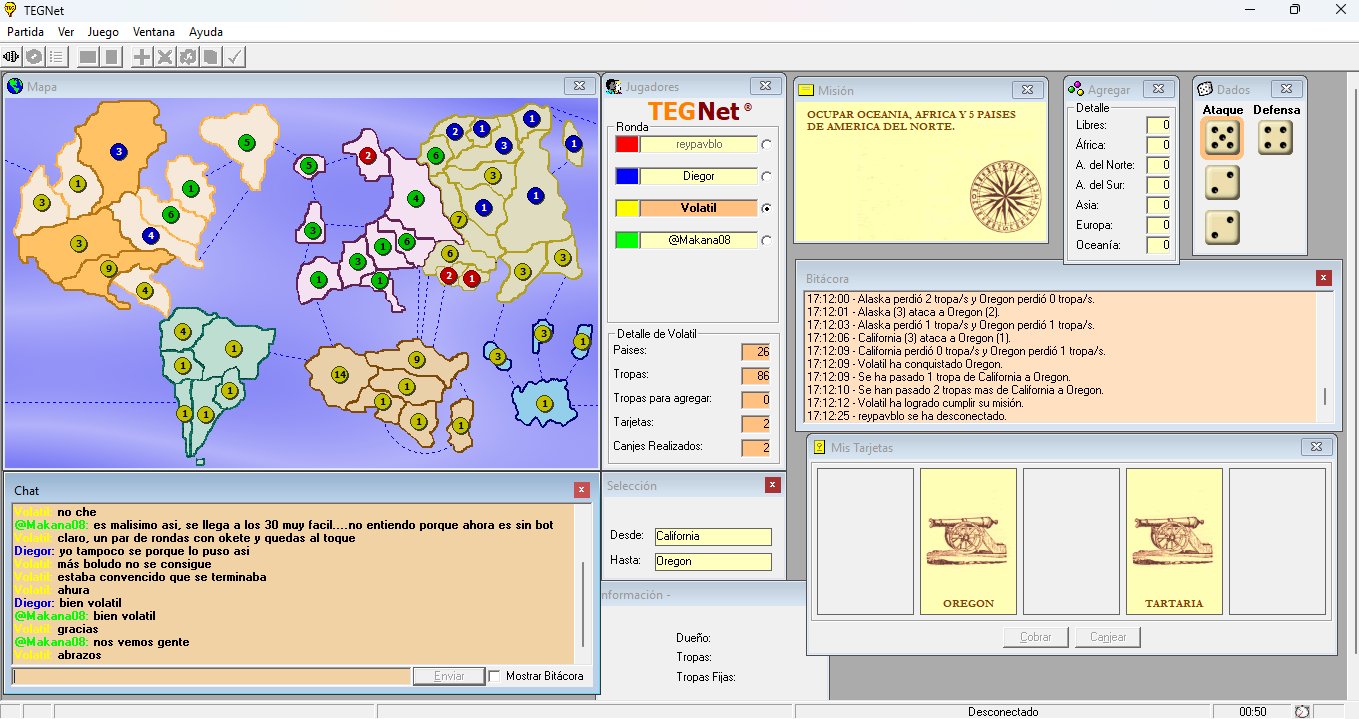Click the TEGNet icon in the title bar
Viewport: 1359px width, 719px height.
[11, 10]
